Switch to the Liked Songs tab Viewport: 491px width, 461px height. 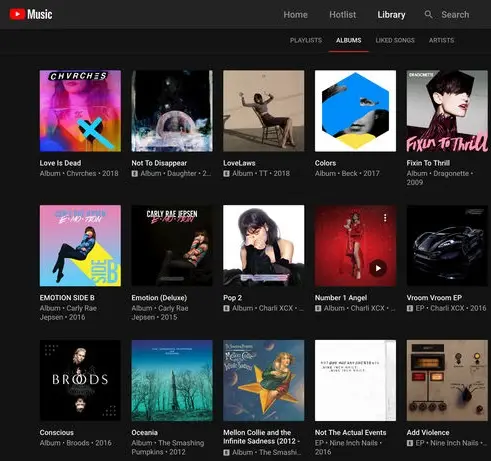pyautogui.click(x=395, y=40)
